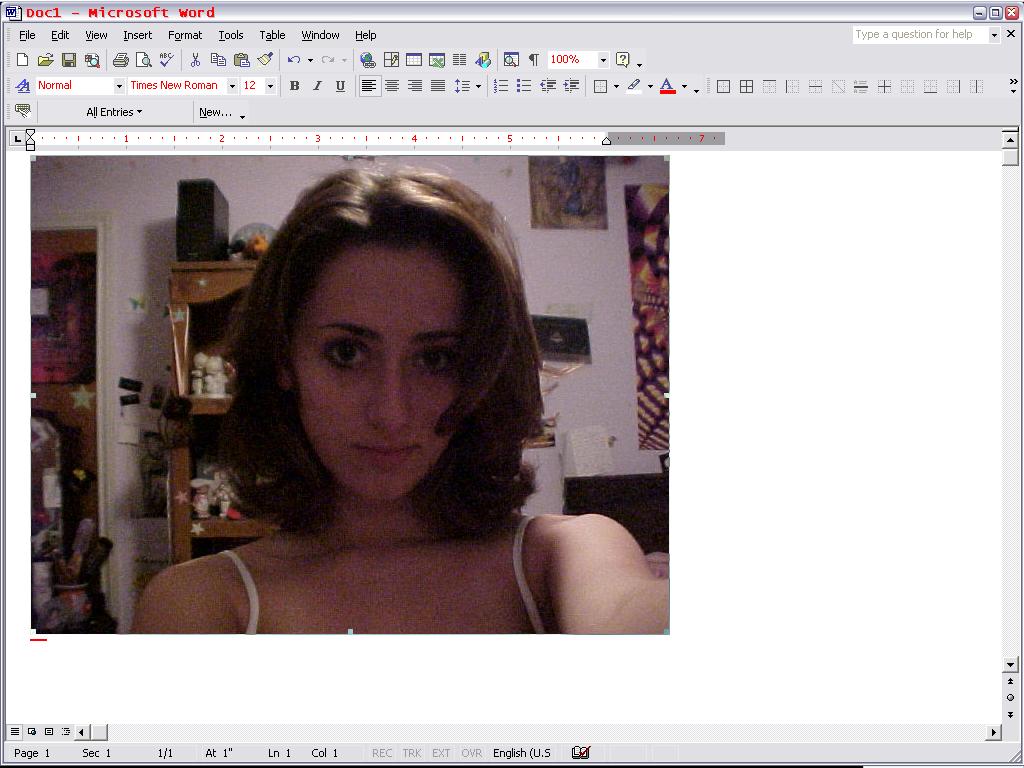
Task: Open the Insert menu
Action: (x=137, y=35)
